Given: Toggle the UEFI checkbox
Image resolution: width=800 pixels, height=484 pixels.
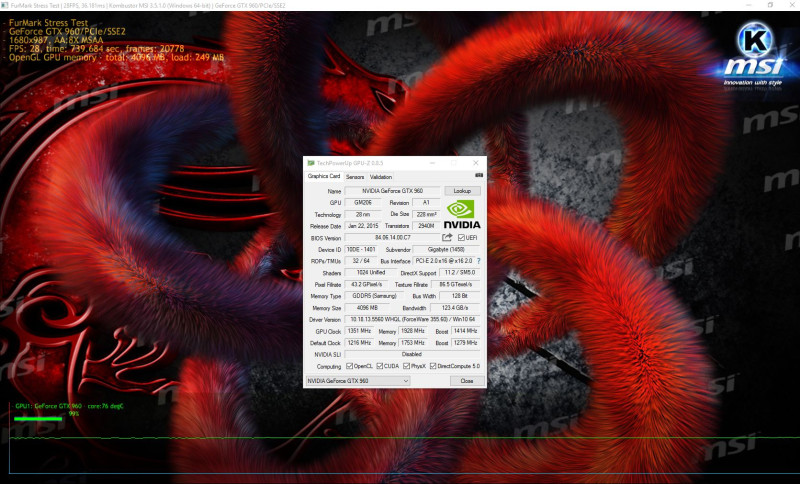Looking at the screenshot, I should click(461, 238).
